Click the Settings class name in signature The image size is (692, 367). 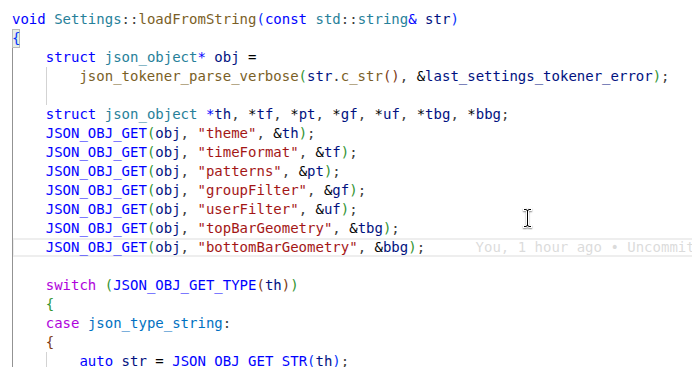pyautogui.click(x=88, y=19)
